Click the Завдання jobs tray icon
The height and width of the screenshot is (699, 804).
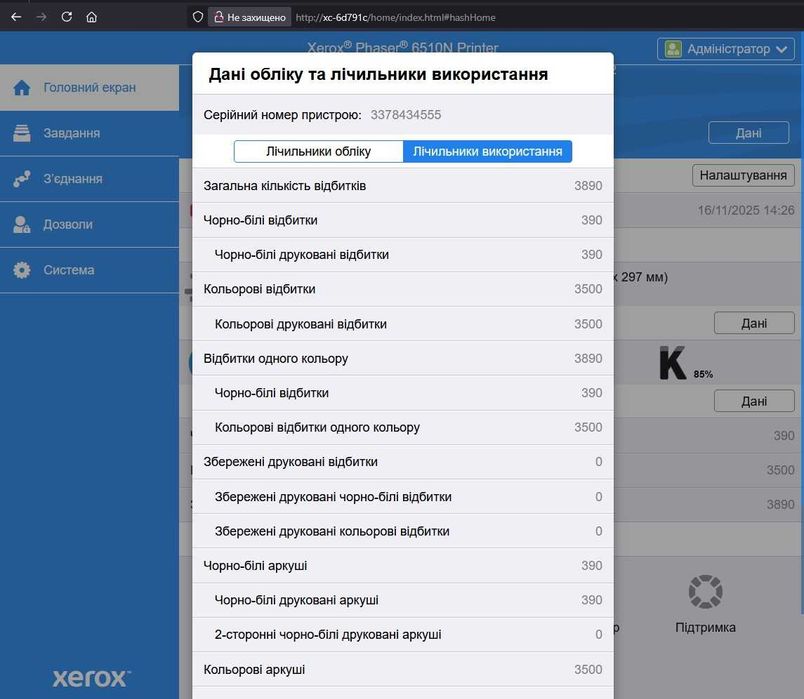tap(22, 133)
